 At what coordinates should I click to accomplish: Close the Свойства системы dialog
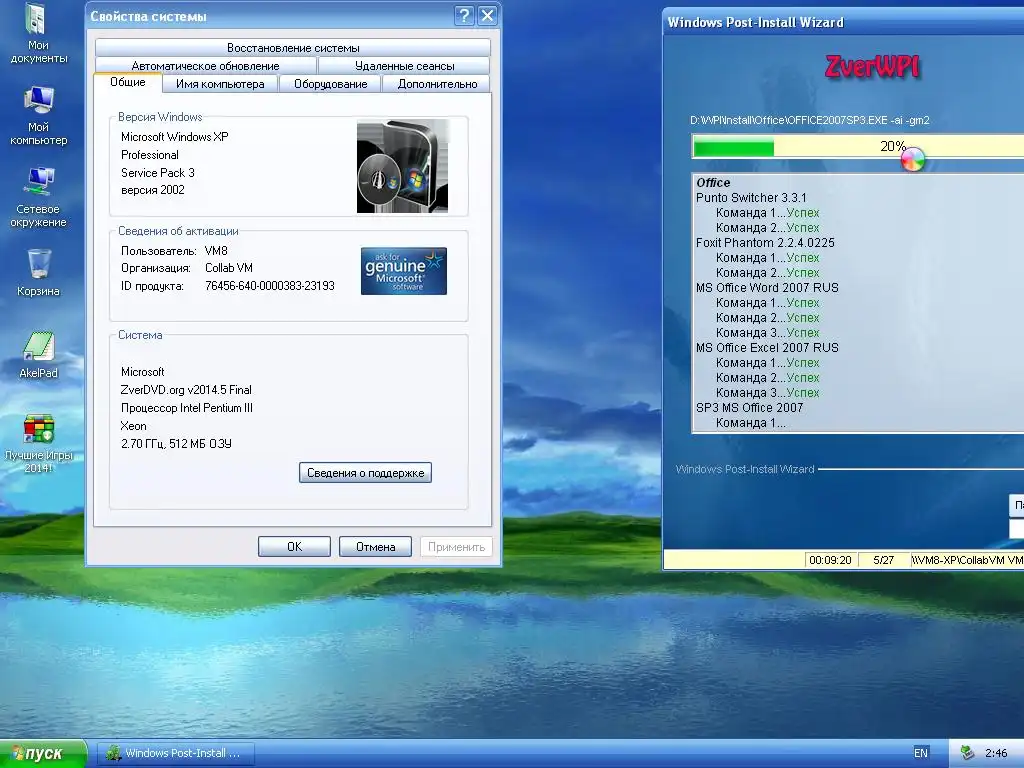point(487,16)
